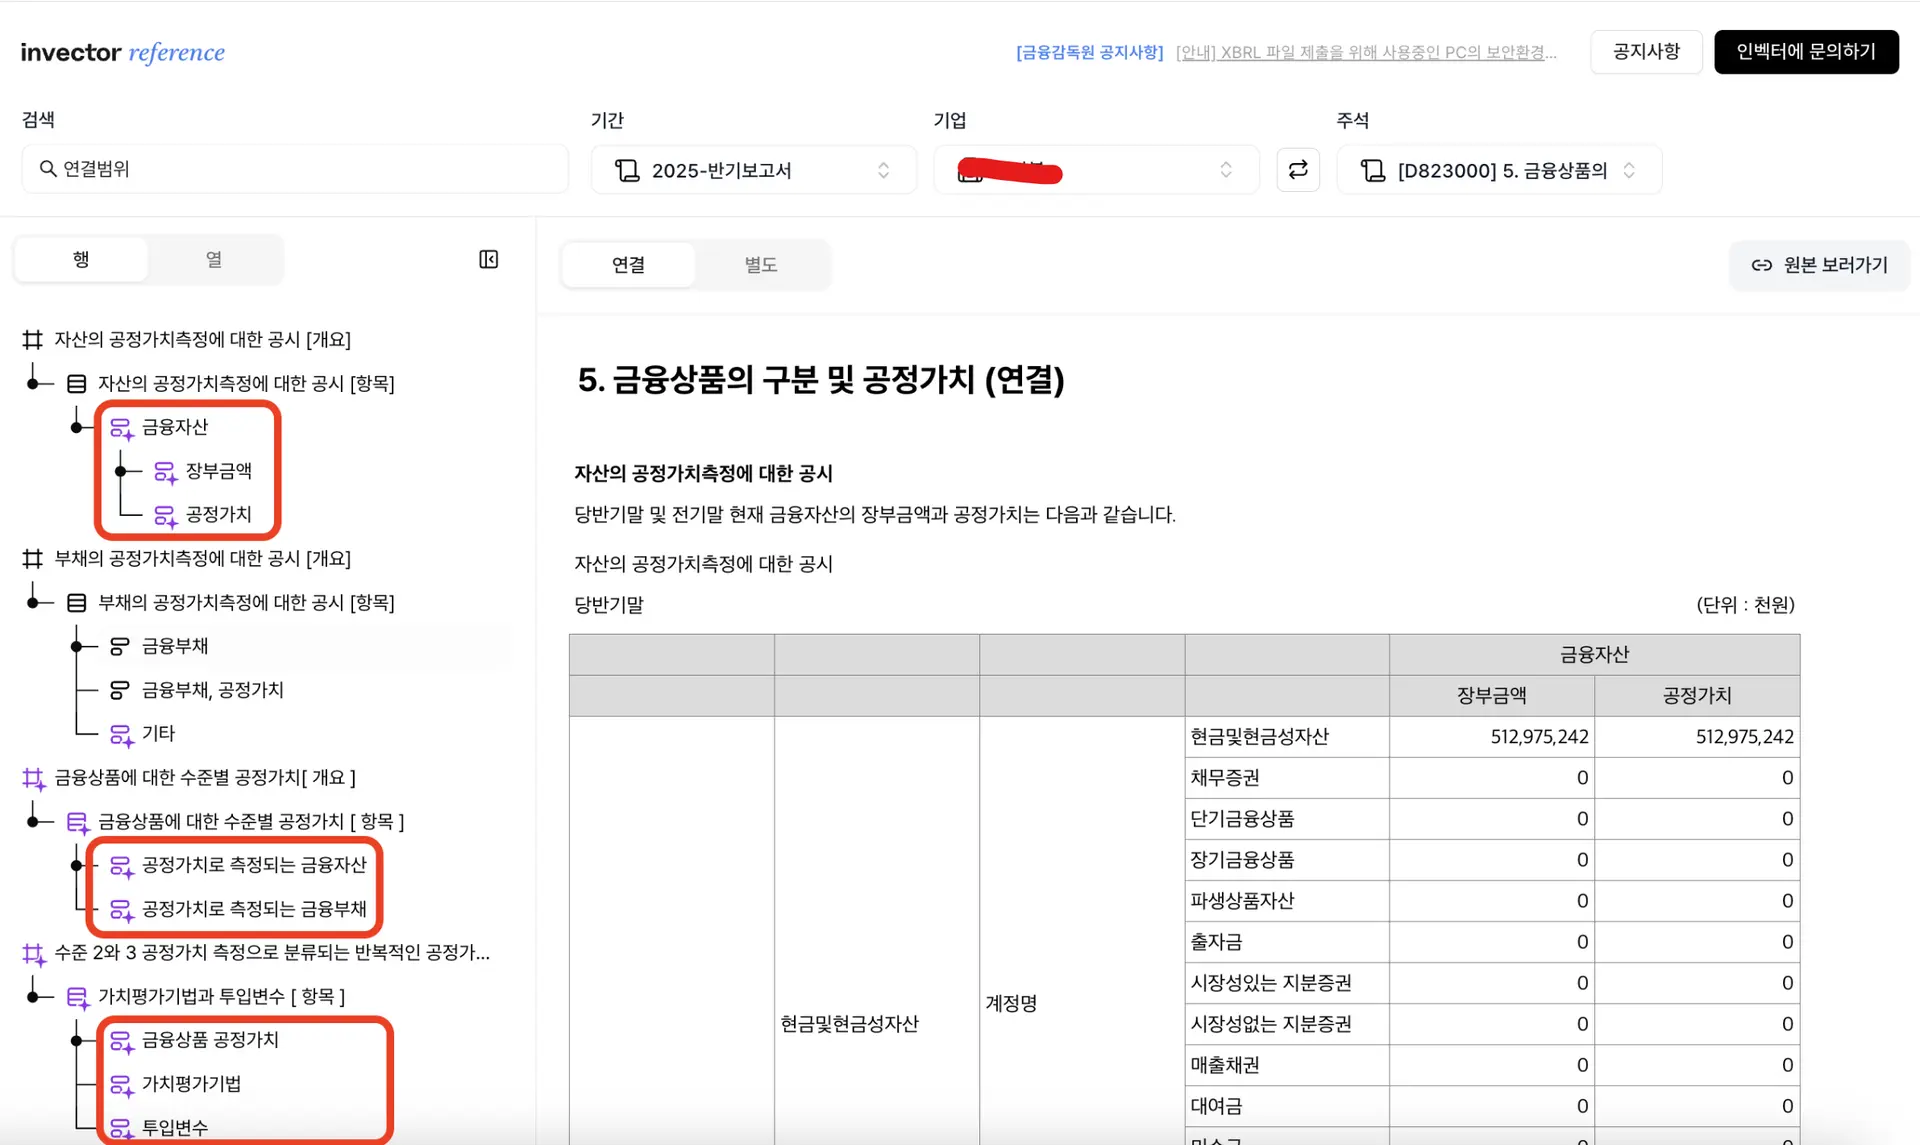Click the 금융부채 node icon

click(x=119, y=645)
